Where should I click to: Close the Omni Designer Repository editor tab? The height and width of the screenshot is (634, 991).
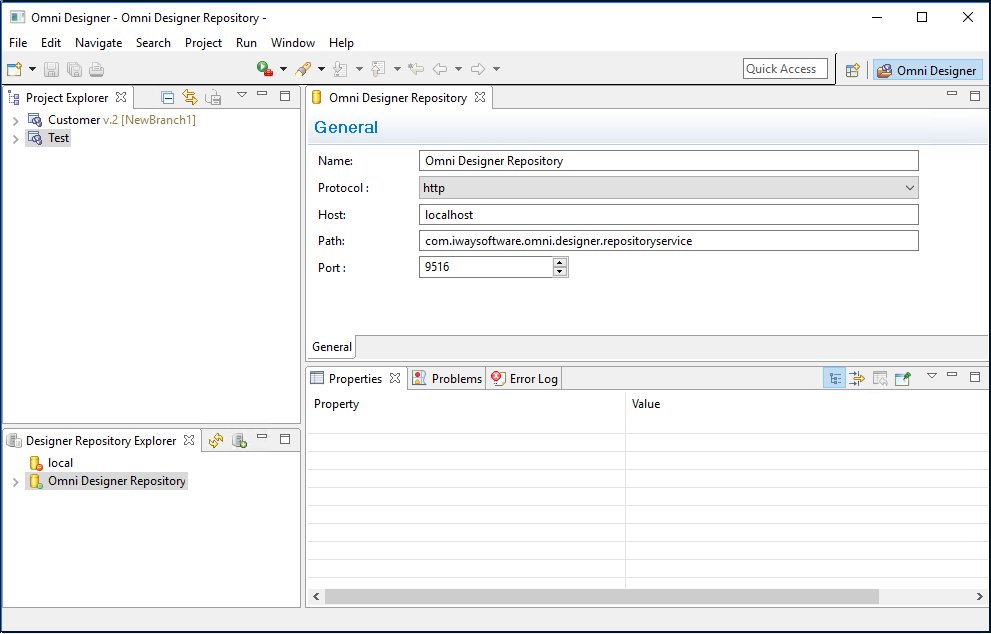(x=480, y=97)
